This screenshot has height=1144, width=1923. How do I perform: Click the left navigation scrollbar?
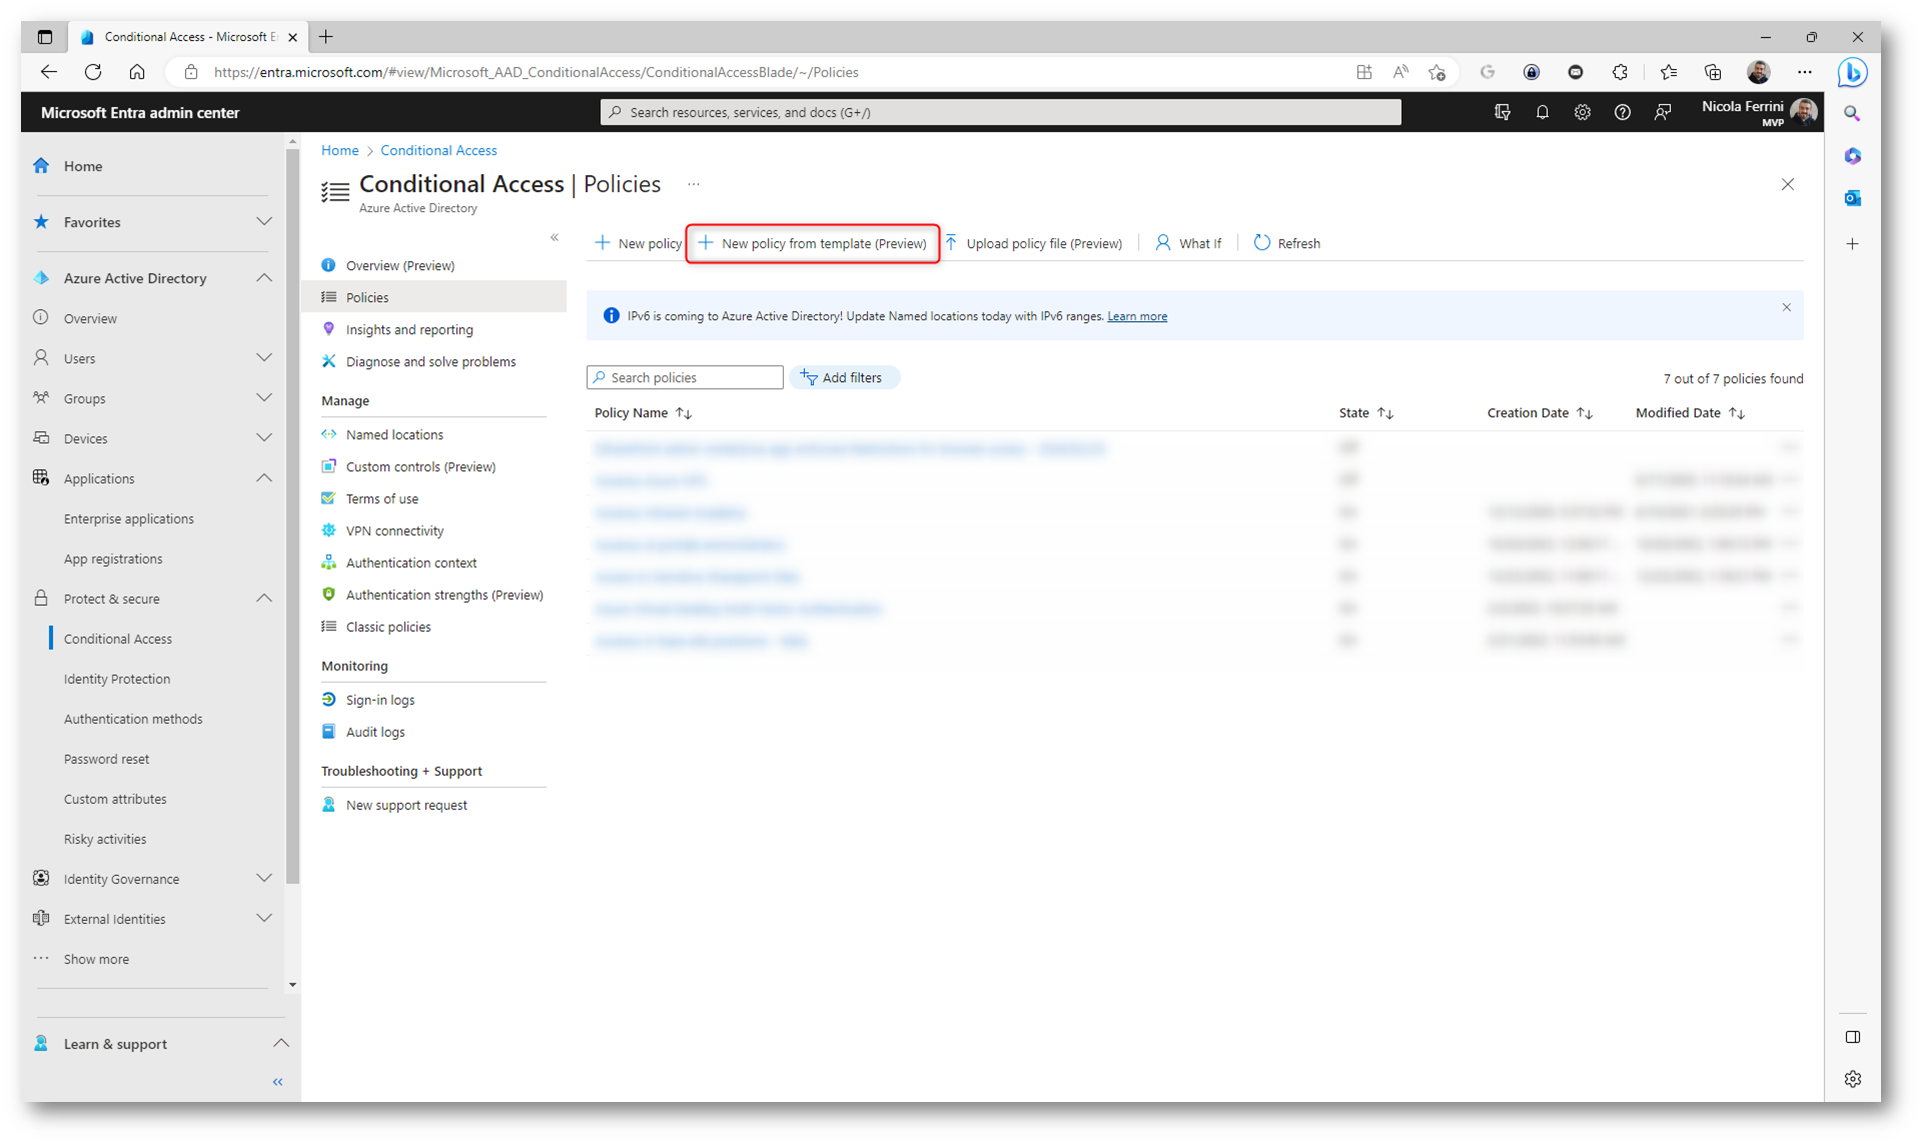(x=292, y=515)
